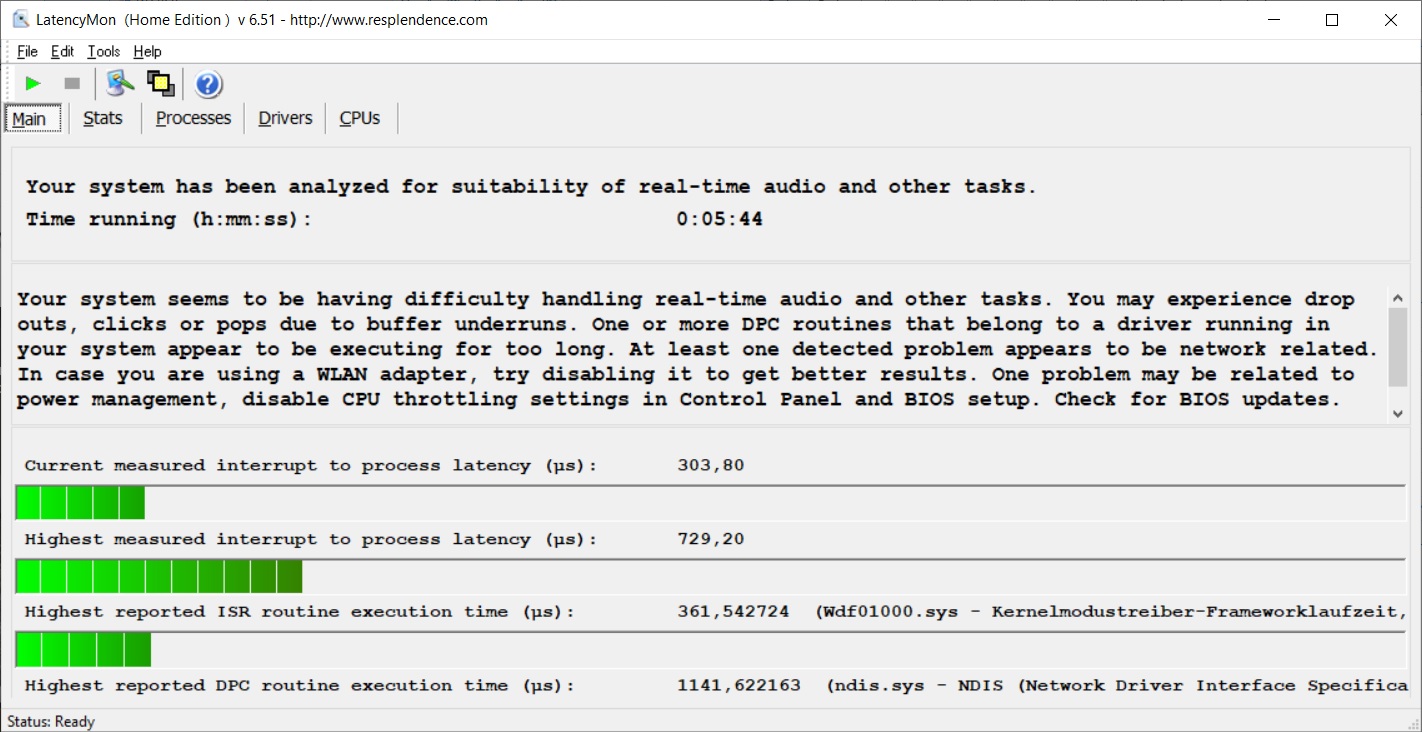Open the File menu
Image resolution: width=1422 pixels, height=732 pixels.
pos(27,52)
